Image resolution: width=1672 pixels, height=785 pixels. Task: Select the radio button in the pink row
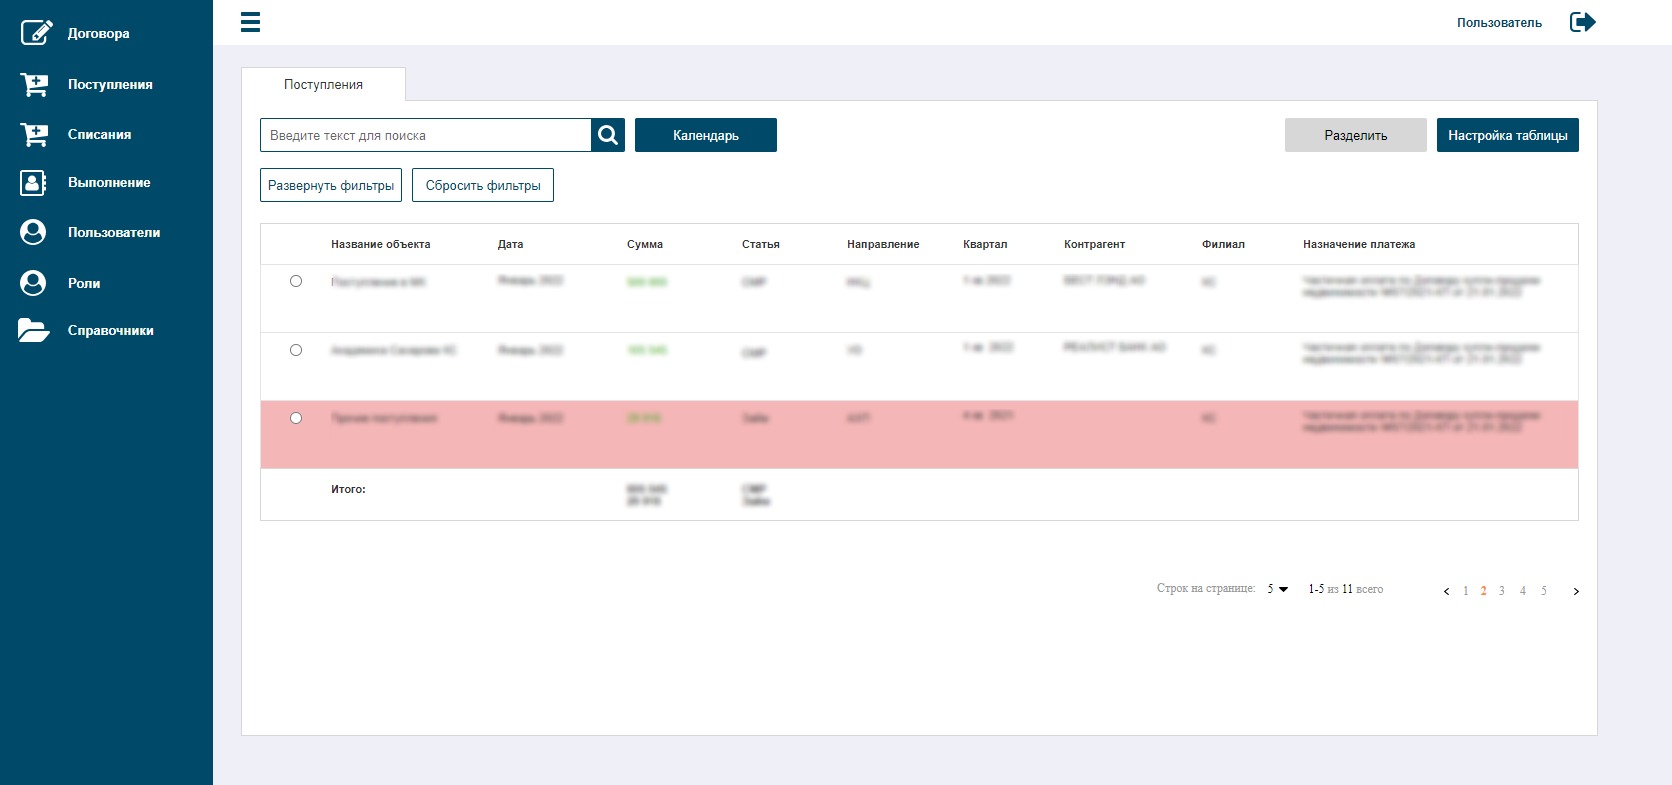(x=296, y=418)
